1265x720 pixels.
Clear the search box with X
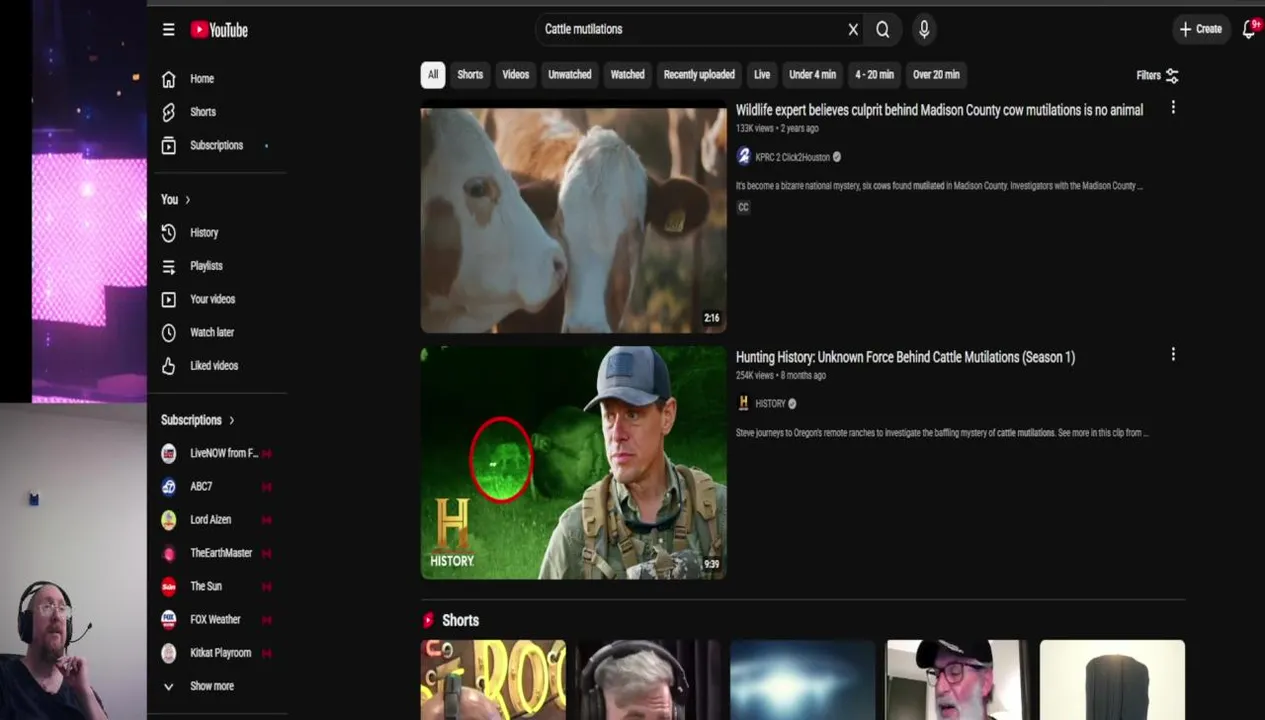(853, 30)
